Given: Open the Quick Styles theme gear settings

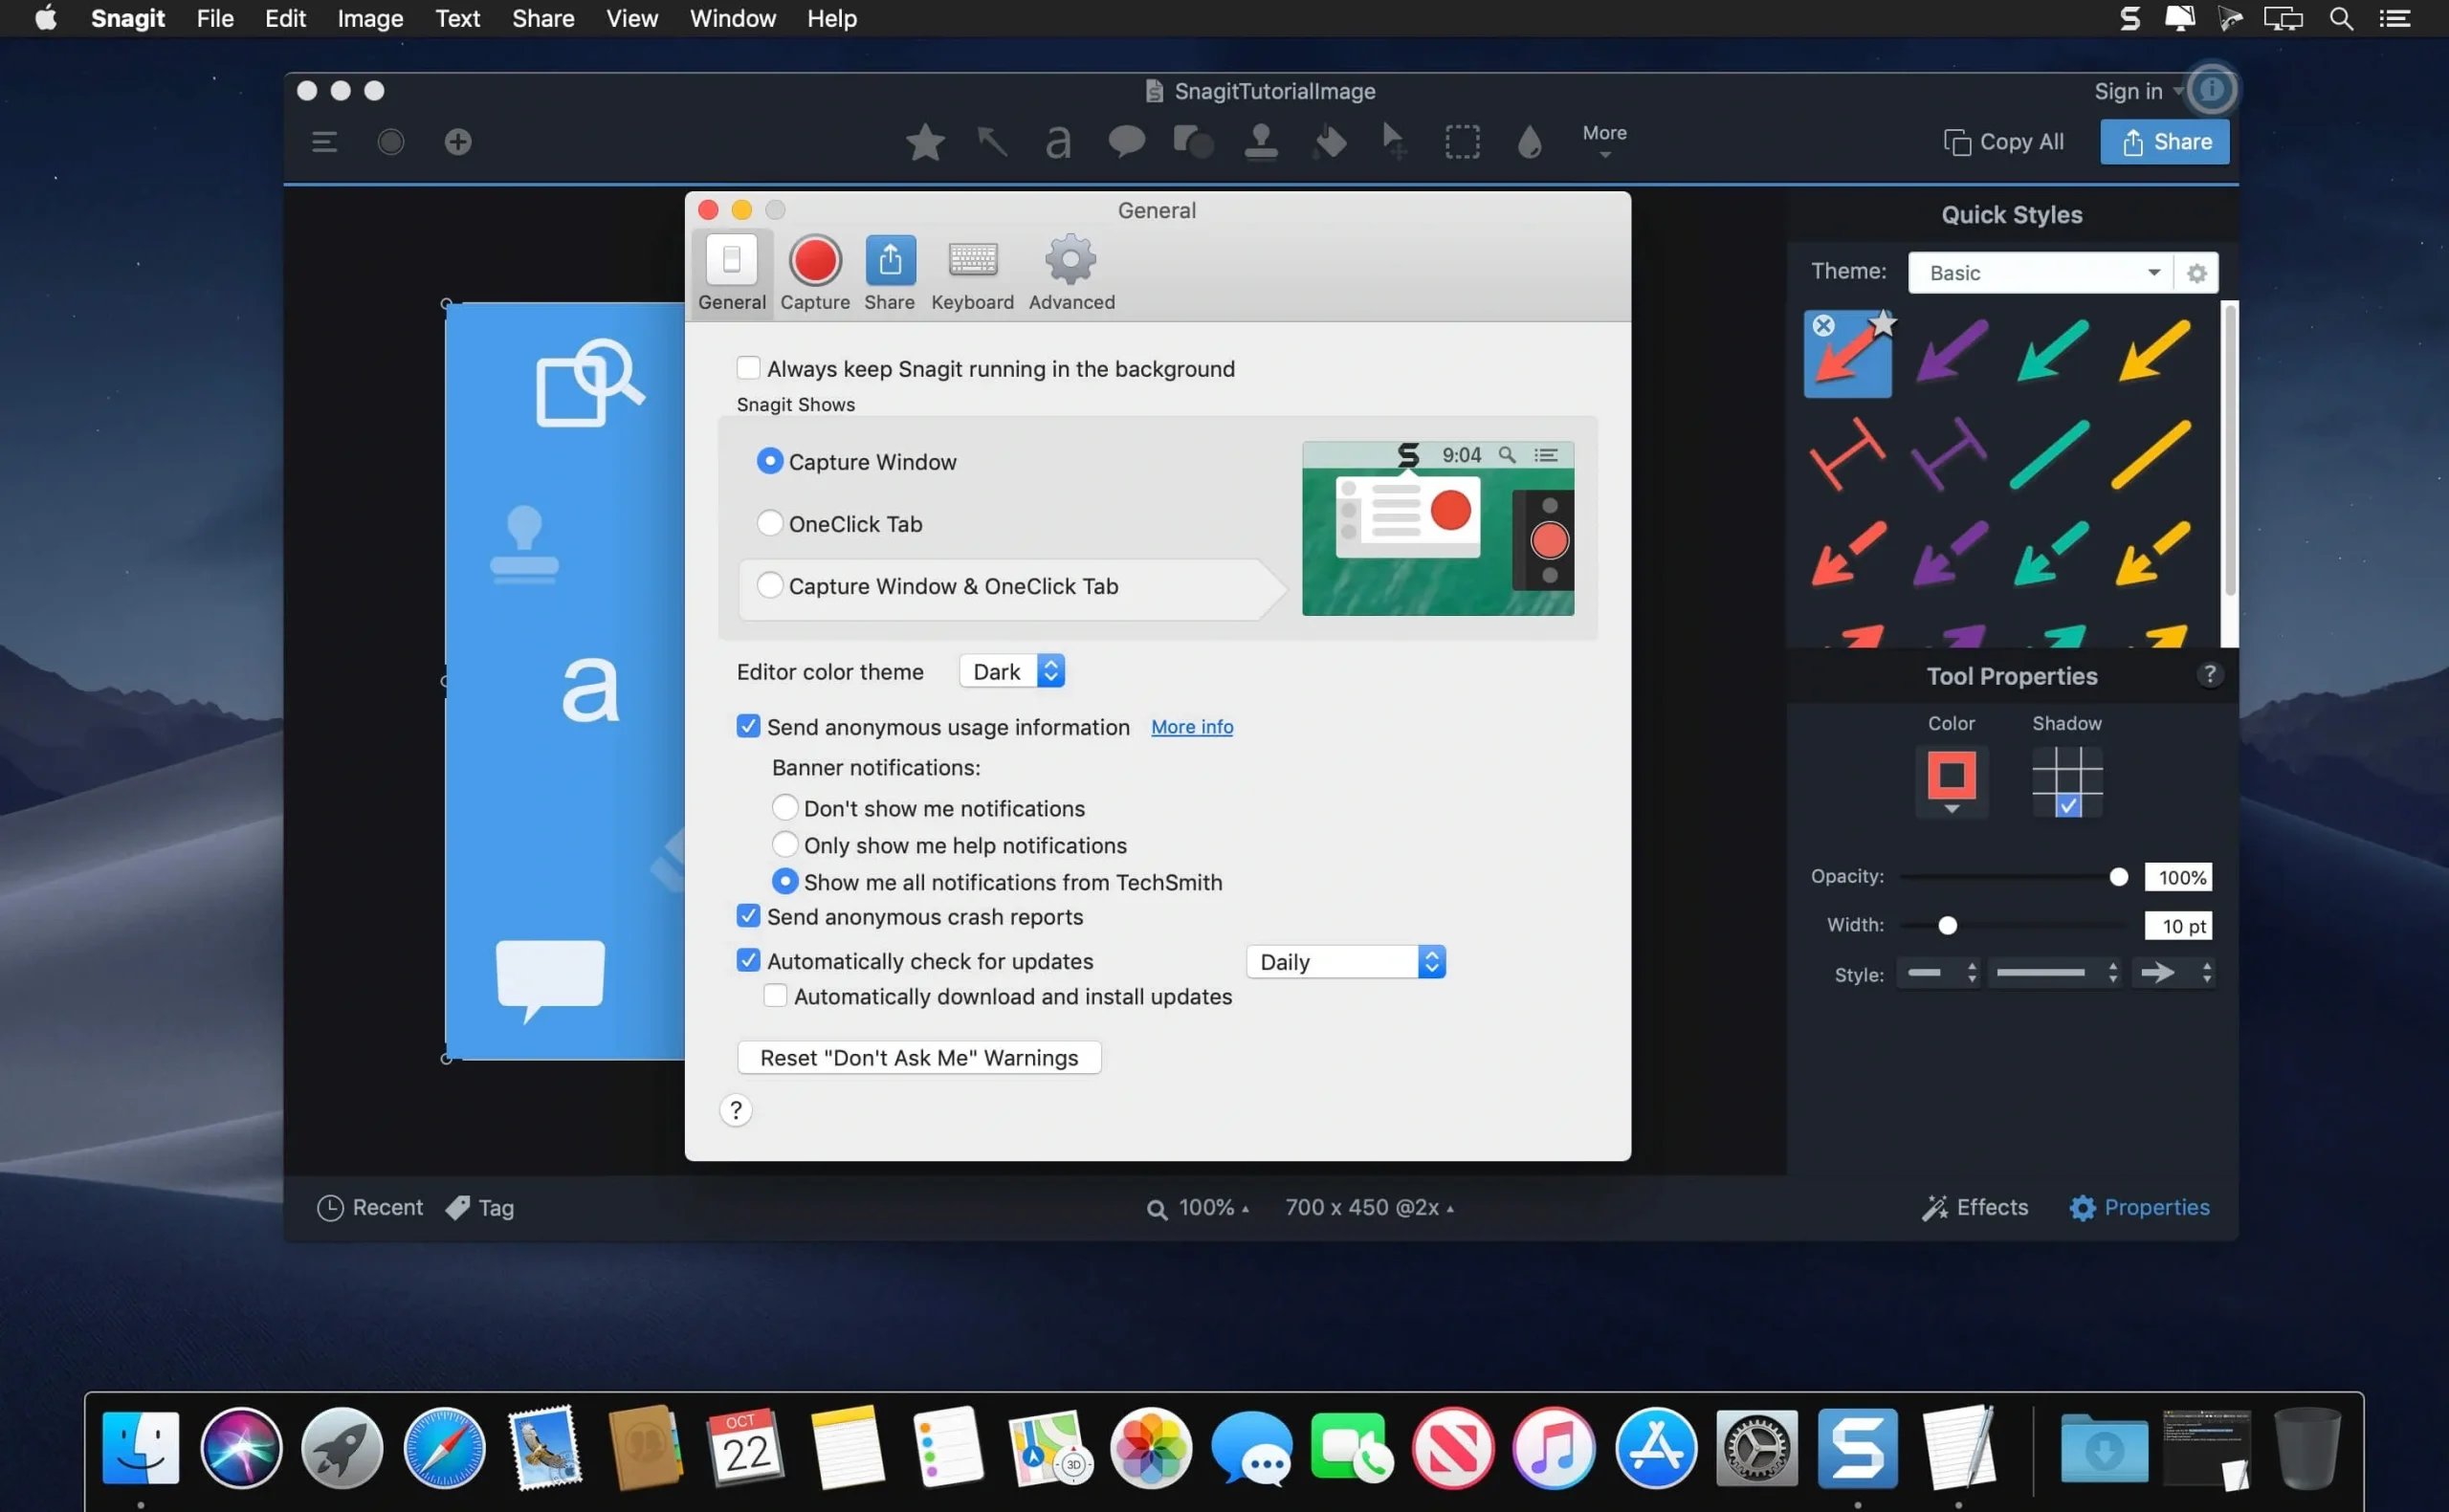Looking at the screenshot, I should click(x=2196, y=273).
